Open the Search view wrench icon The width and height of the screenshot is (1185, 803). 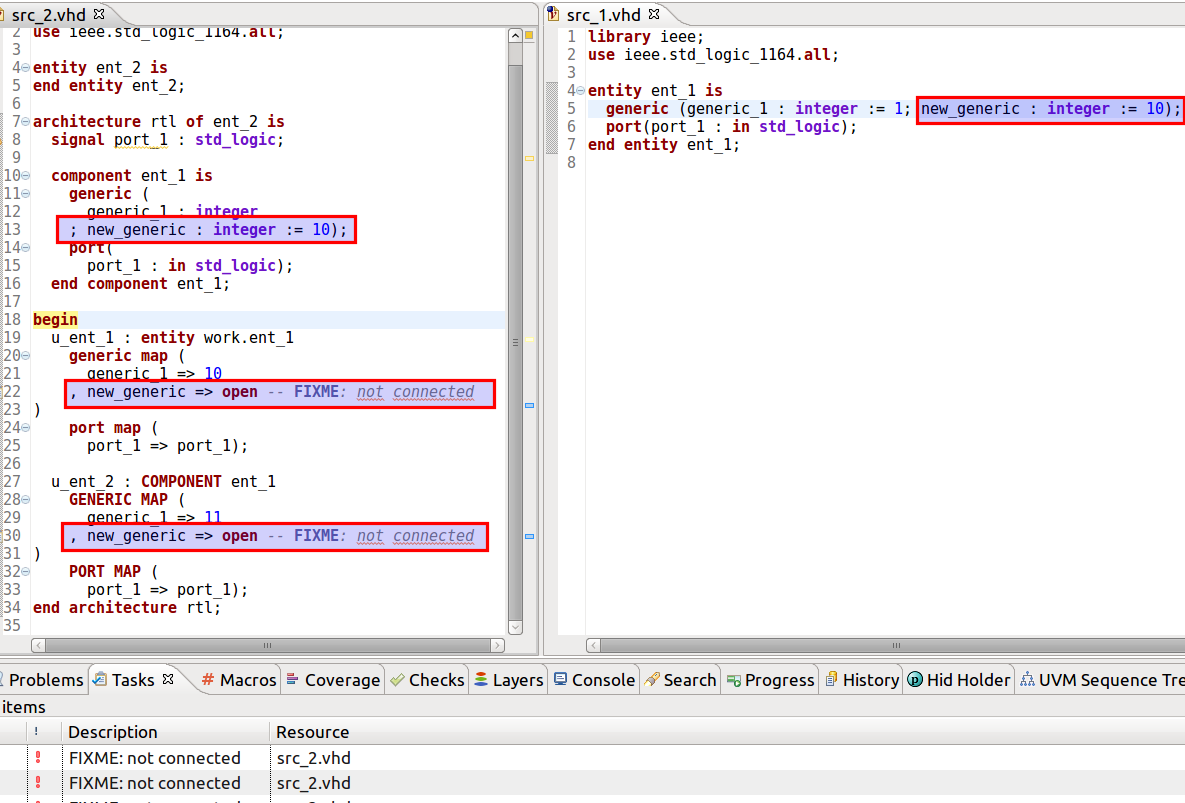click(654, 680)
